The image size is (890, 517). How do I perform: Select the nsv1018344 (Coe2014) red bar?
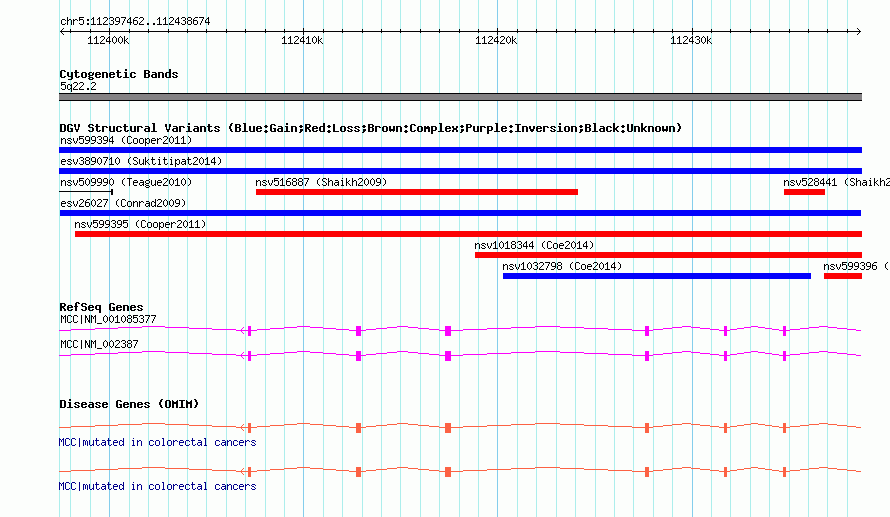[x=669, y=255]
